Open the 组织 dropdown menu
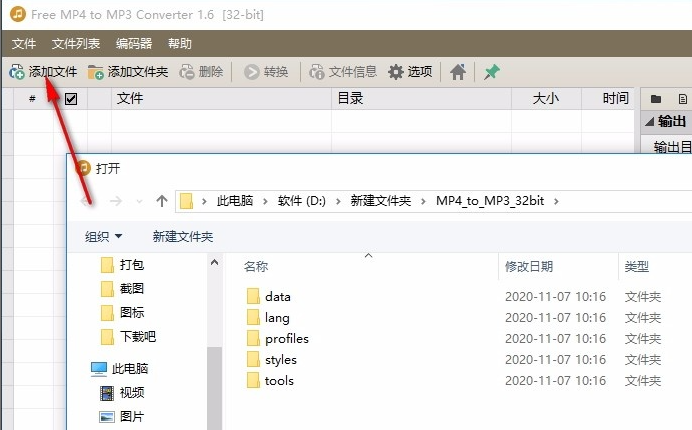 103,237
